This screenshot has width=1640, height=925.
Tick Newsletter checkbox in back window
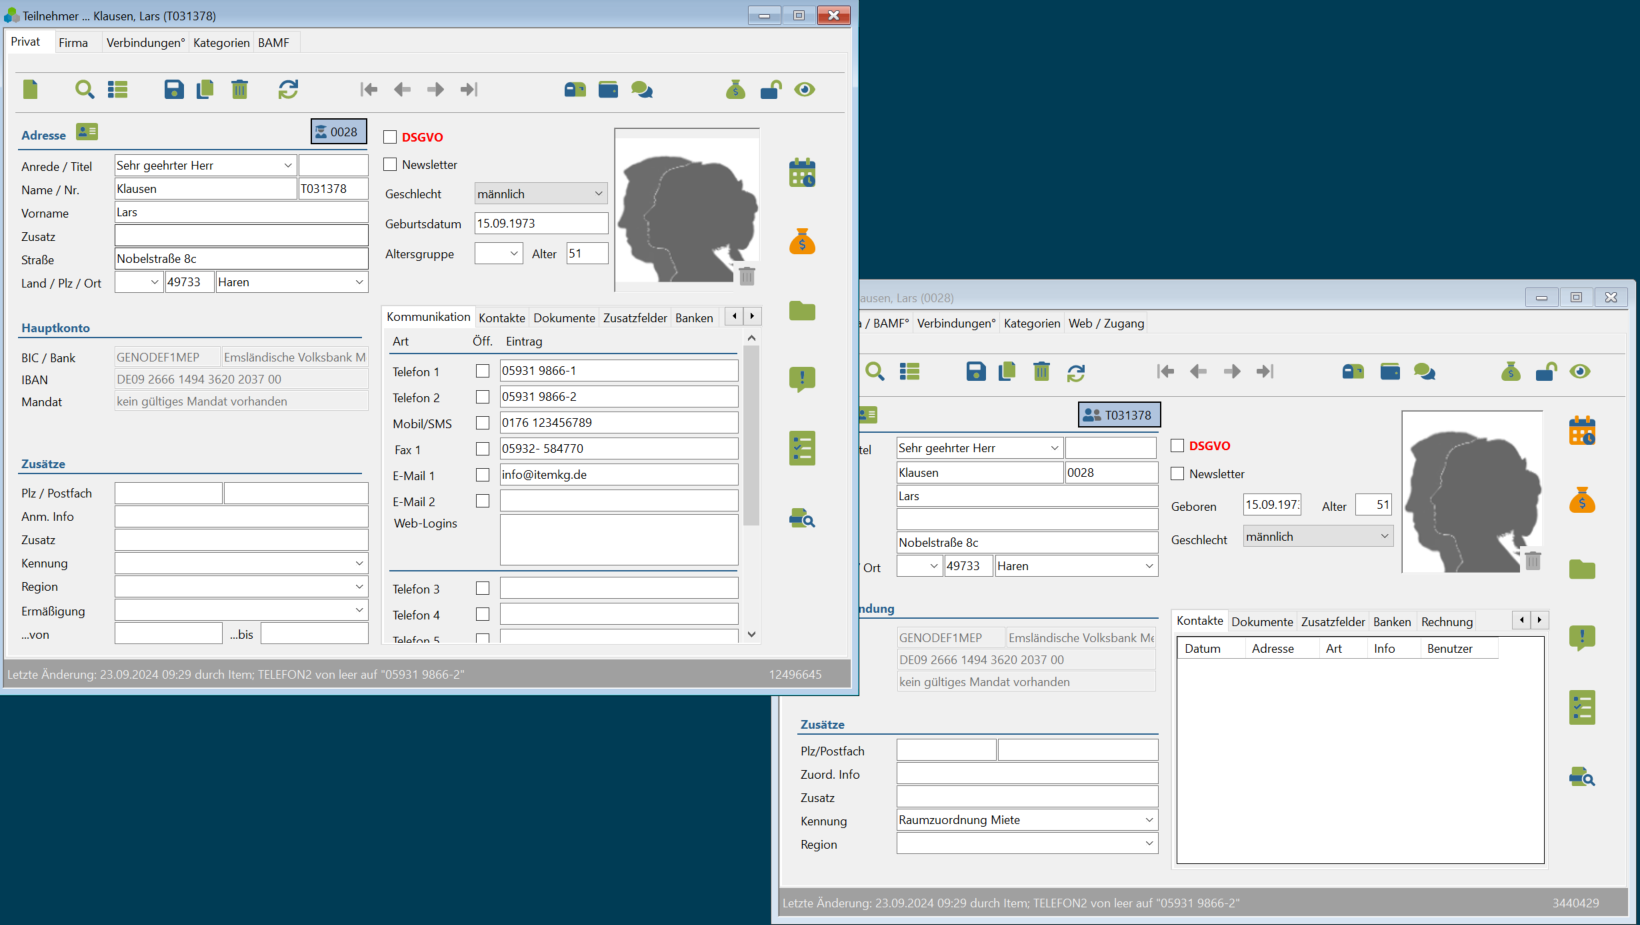[x=1177, y=474]
